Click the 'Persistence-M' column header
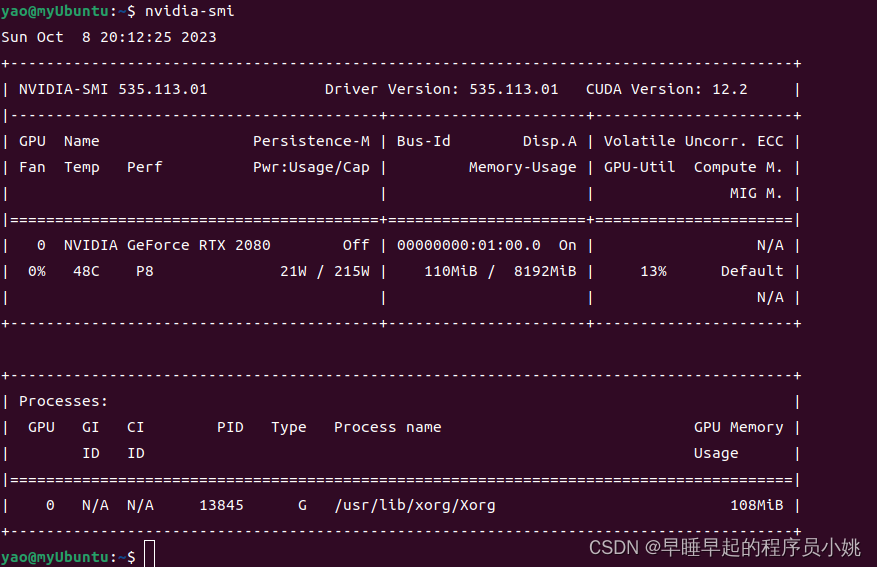Image resolution: width=877 pixels, height=567 pixels. (311, 141)
